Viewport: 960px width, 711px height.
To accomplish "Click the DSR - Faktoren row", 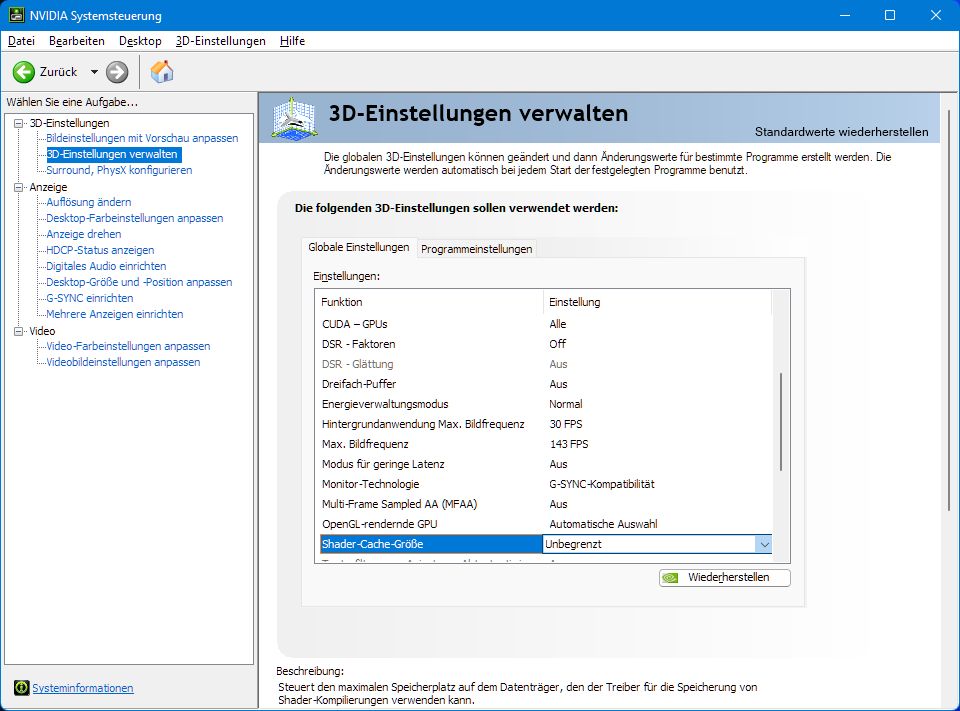I will [x=545, y=344].
